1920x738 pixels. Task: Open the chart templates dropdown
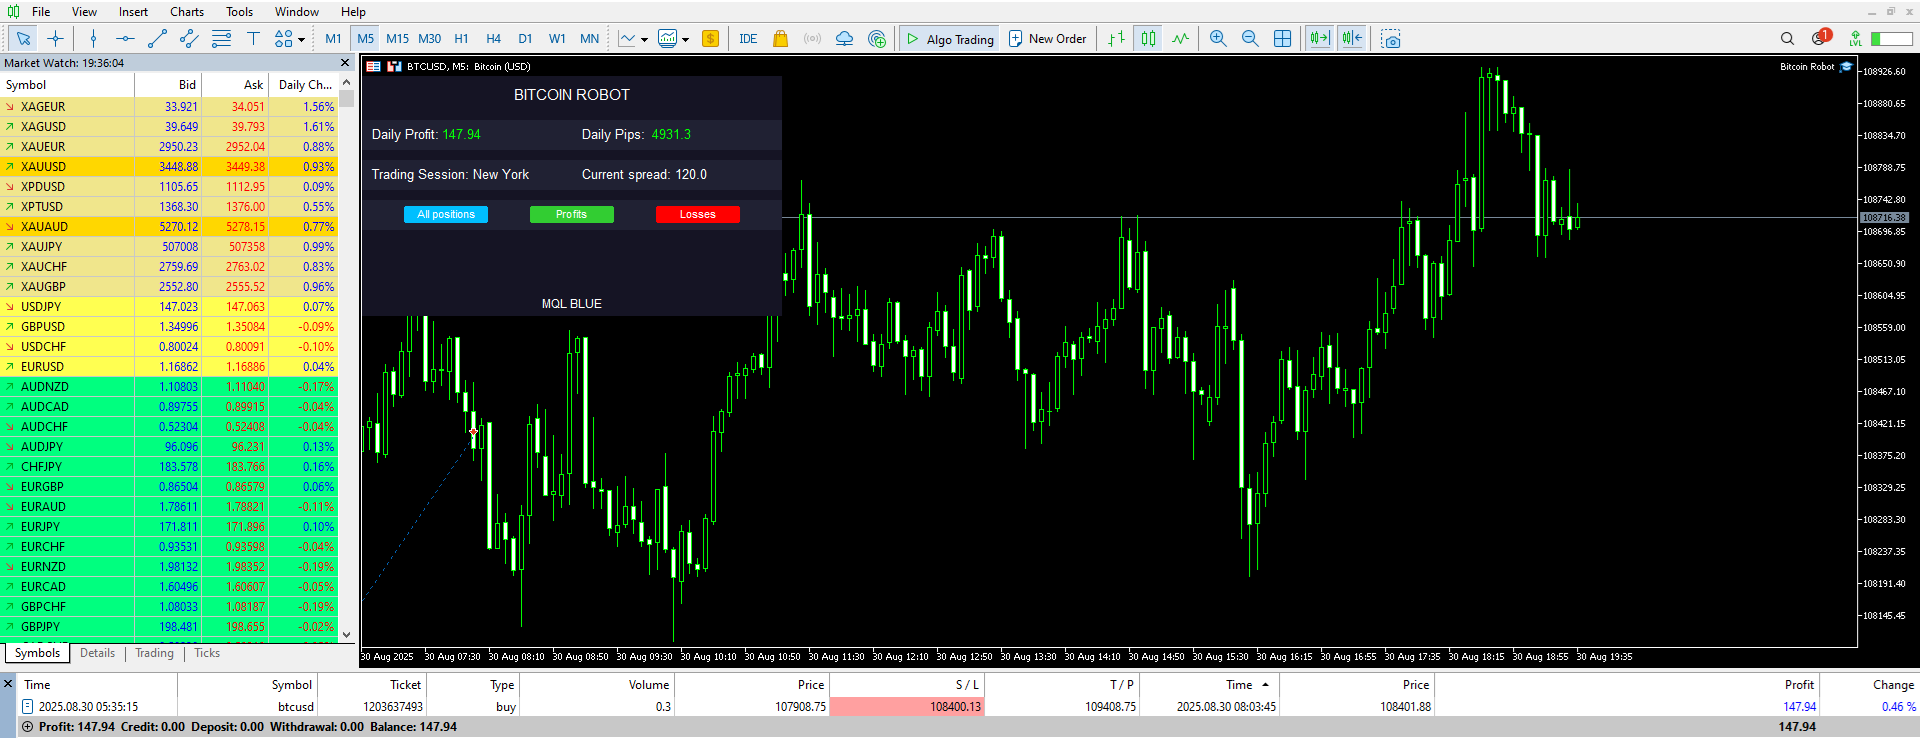point(673,39)
